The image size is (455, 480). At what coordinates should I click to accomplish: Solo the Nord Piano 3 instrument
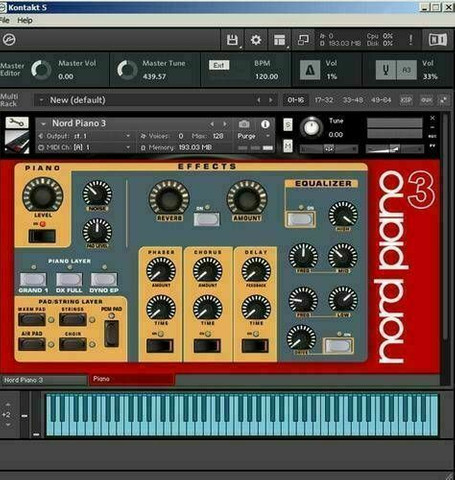288,125
